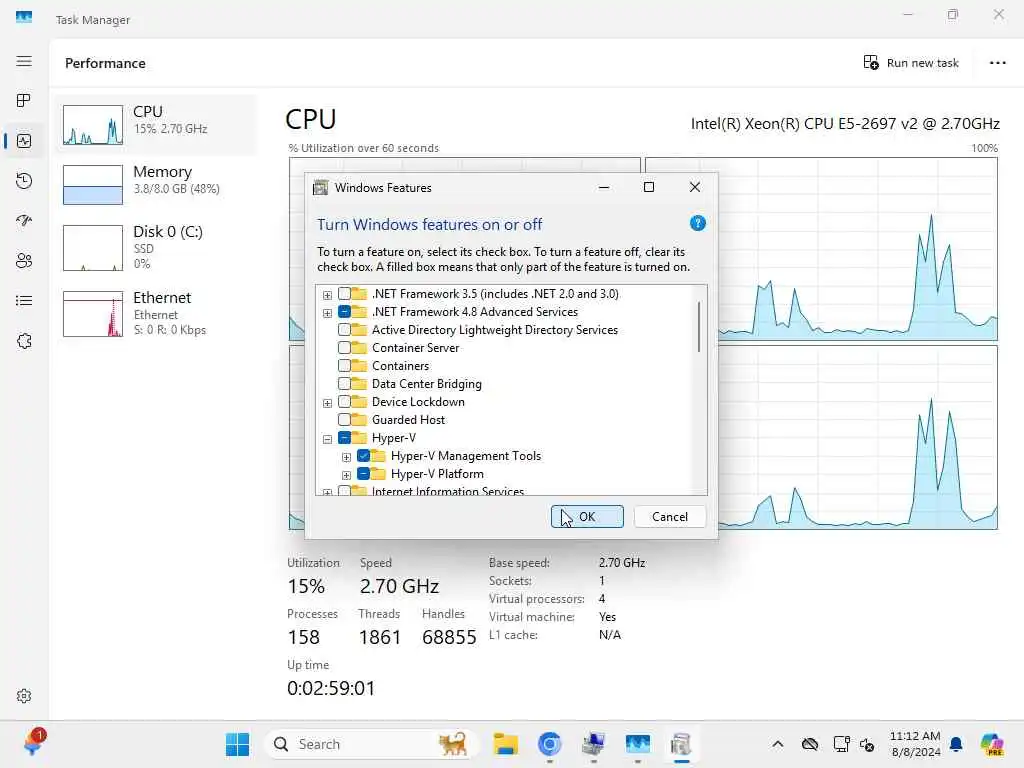Image resolution: width=1024 pixels, height=768 pixels.
Task: Enable Device Lockdown checkbox
Action: [x=344, y=402]
